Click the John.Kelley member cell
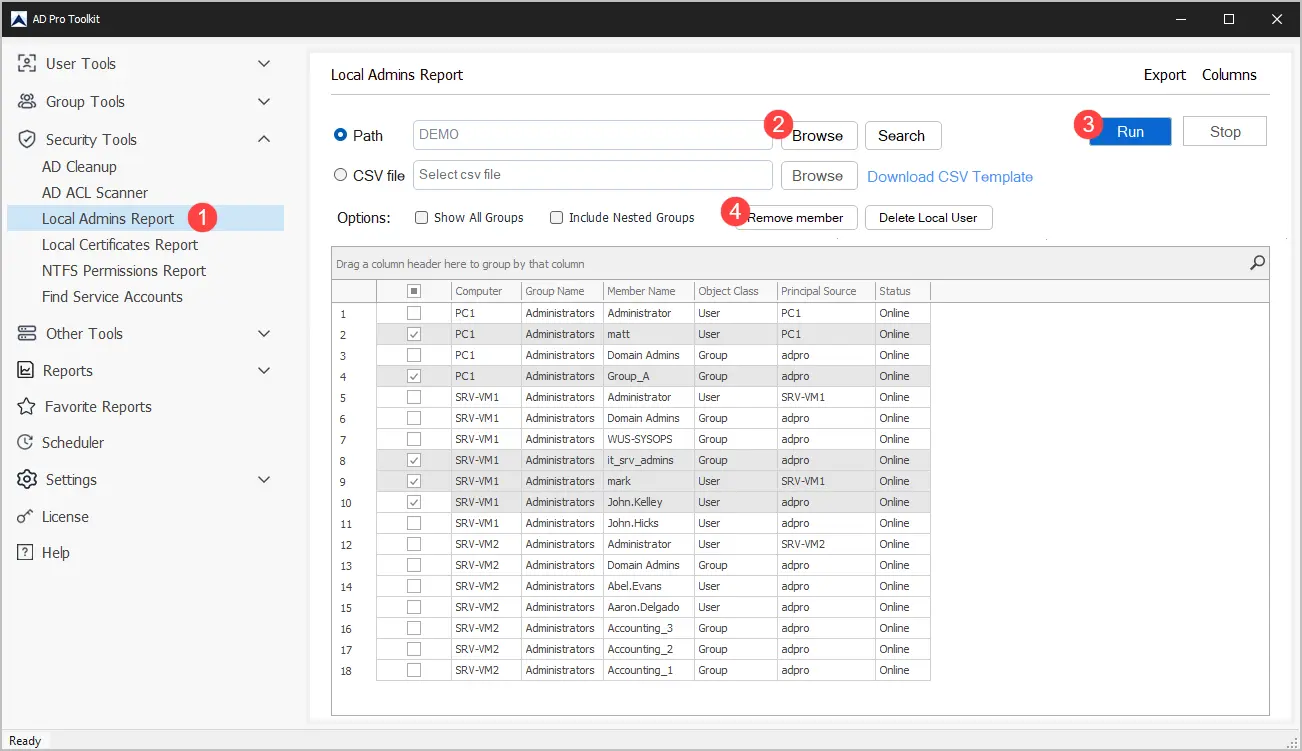 649,502
